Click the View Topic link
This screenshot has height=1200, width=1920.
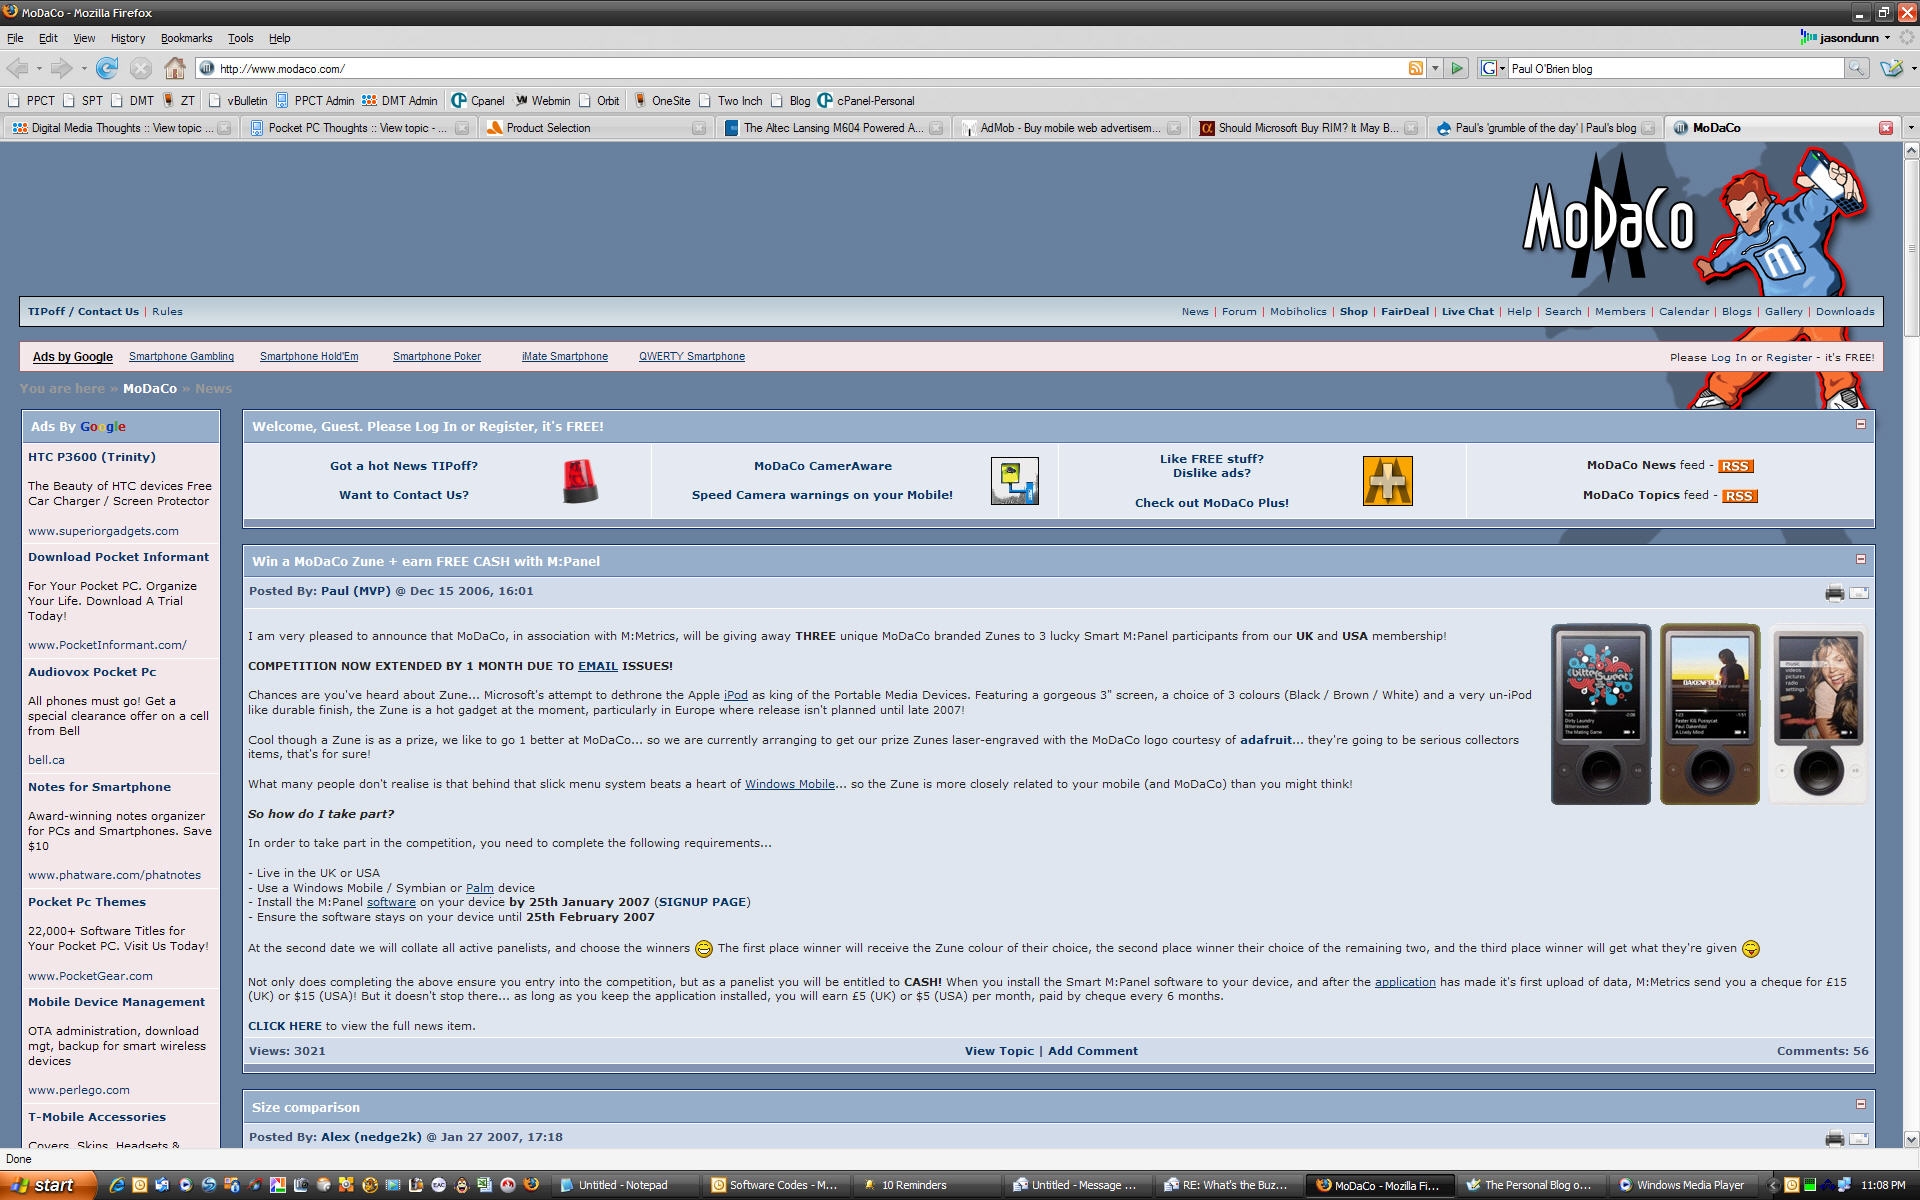tap(999, 1051)
